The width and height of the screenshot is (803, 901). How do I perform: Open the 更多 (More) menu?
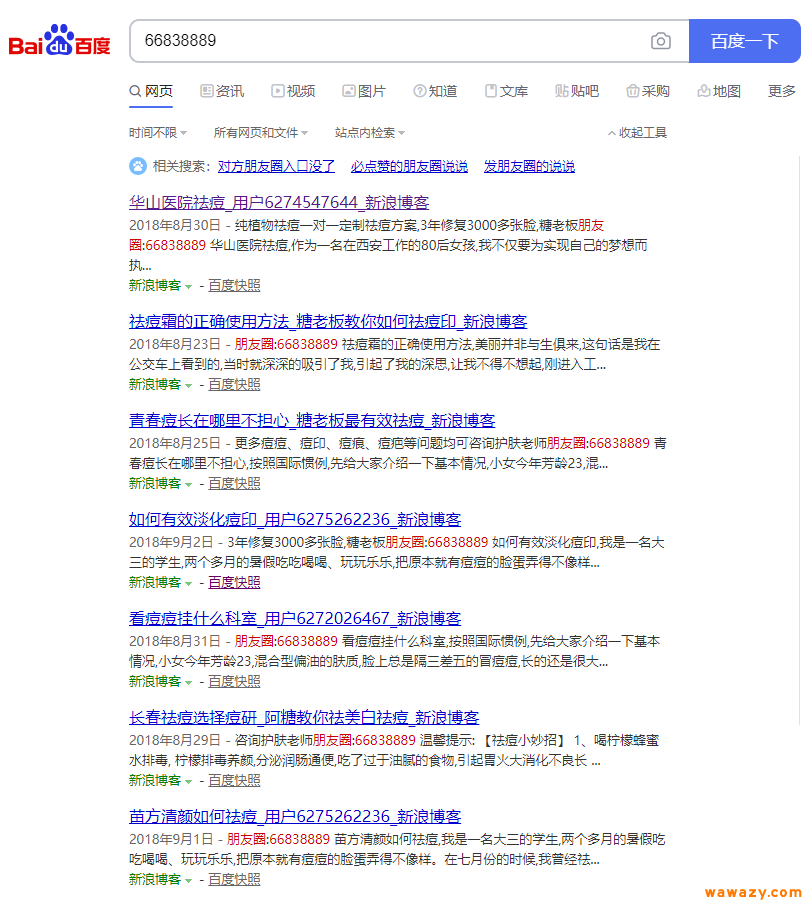click(780, 90)
